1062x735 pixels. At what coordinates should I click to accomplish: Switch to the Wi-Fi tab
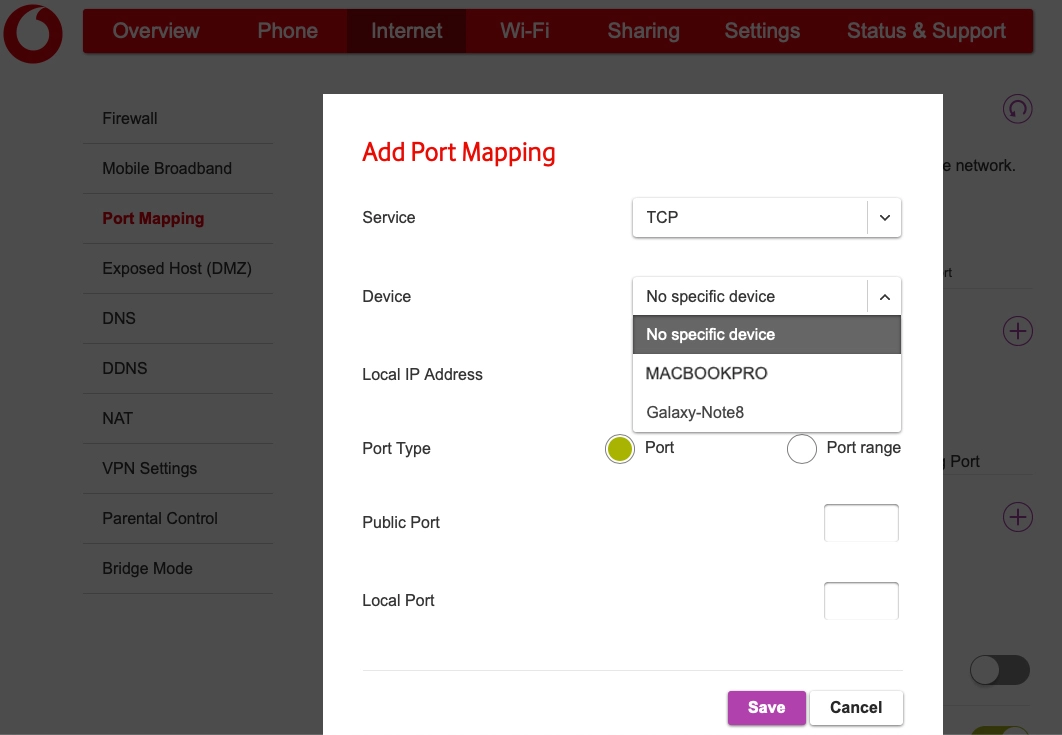coord(524,31)
